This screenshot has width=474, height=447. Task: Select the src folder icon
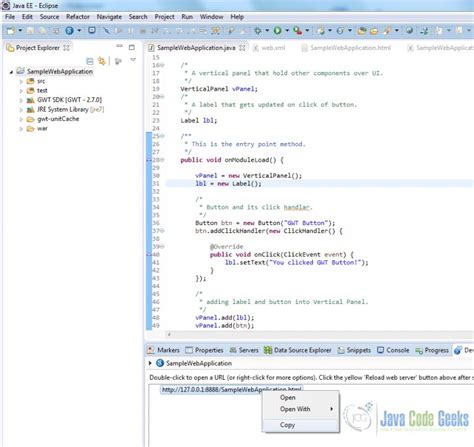point(31,81)
